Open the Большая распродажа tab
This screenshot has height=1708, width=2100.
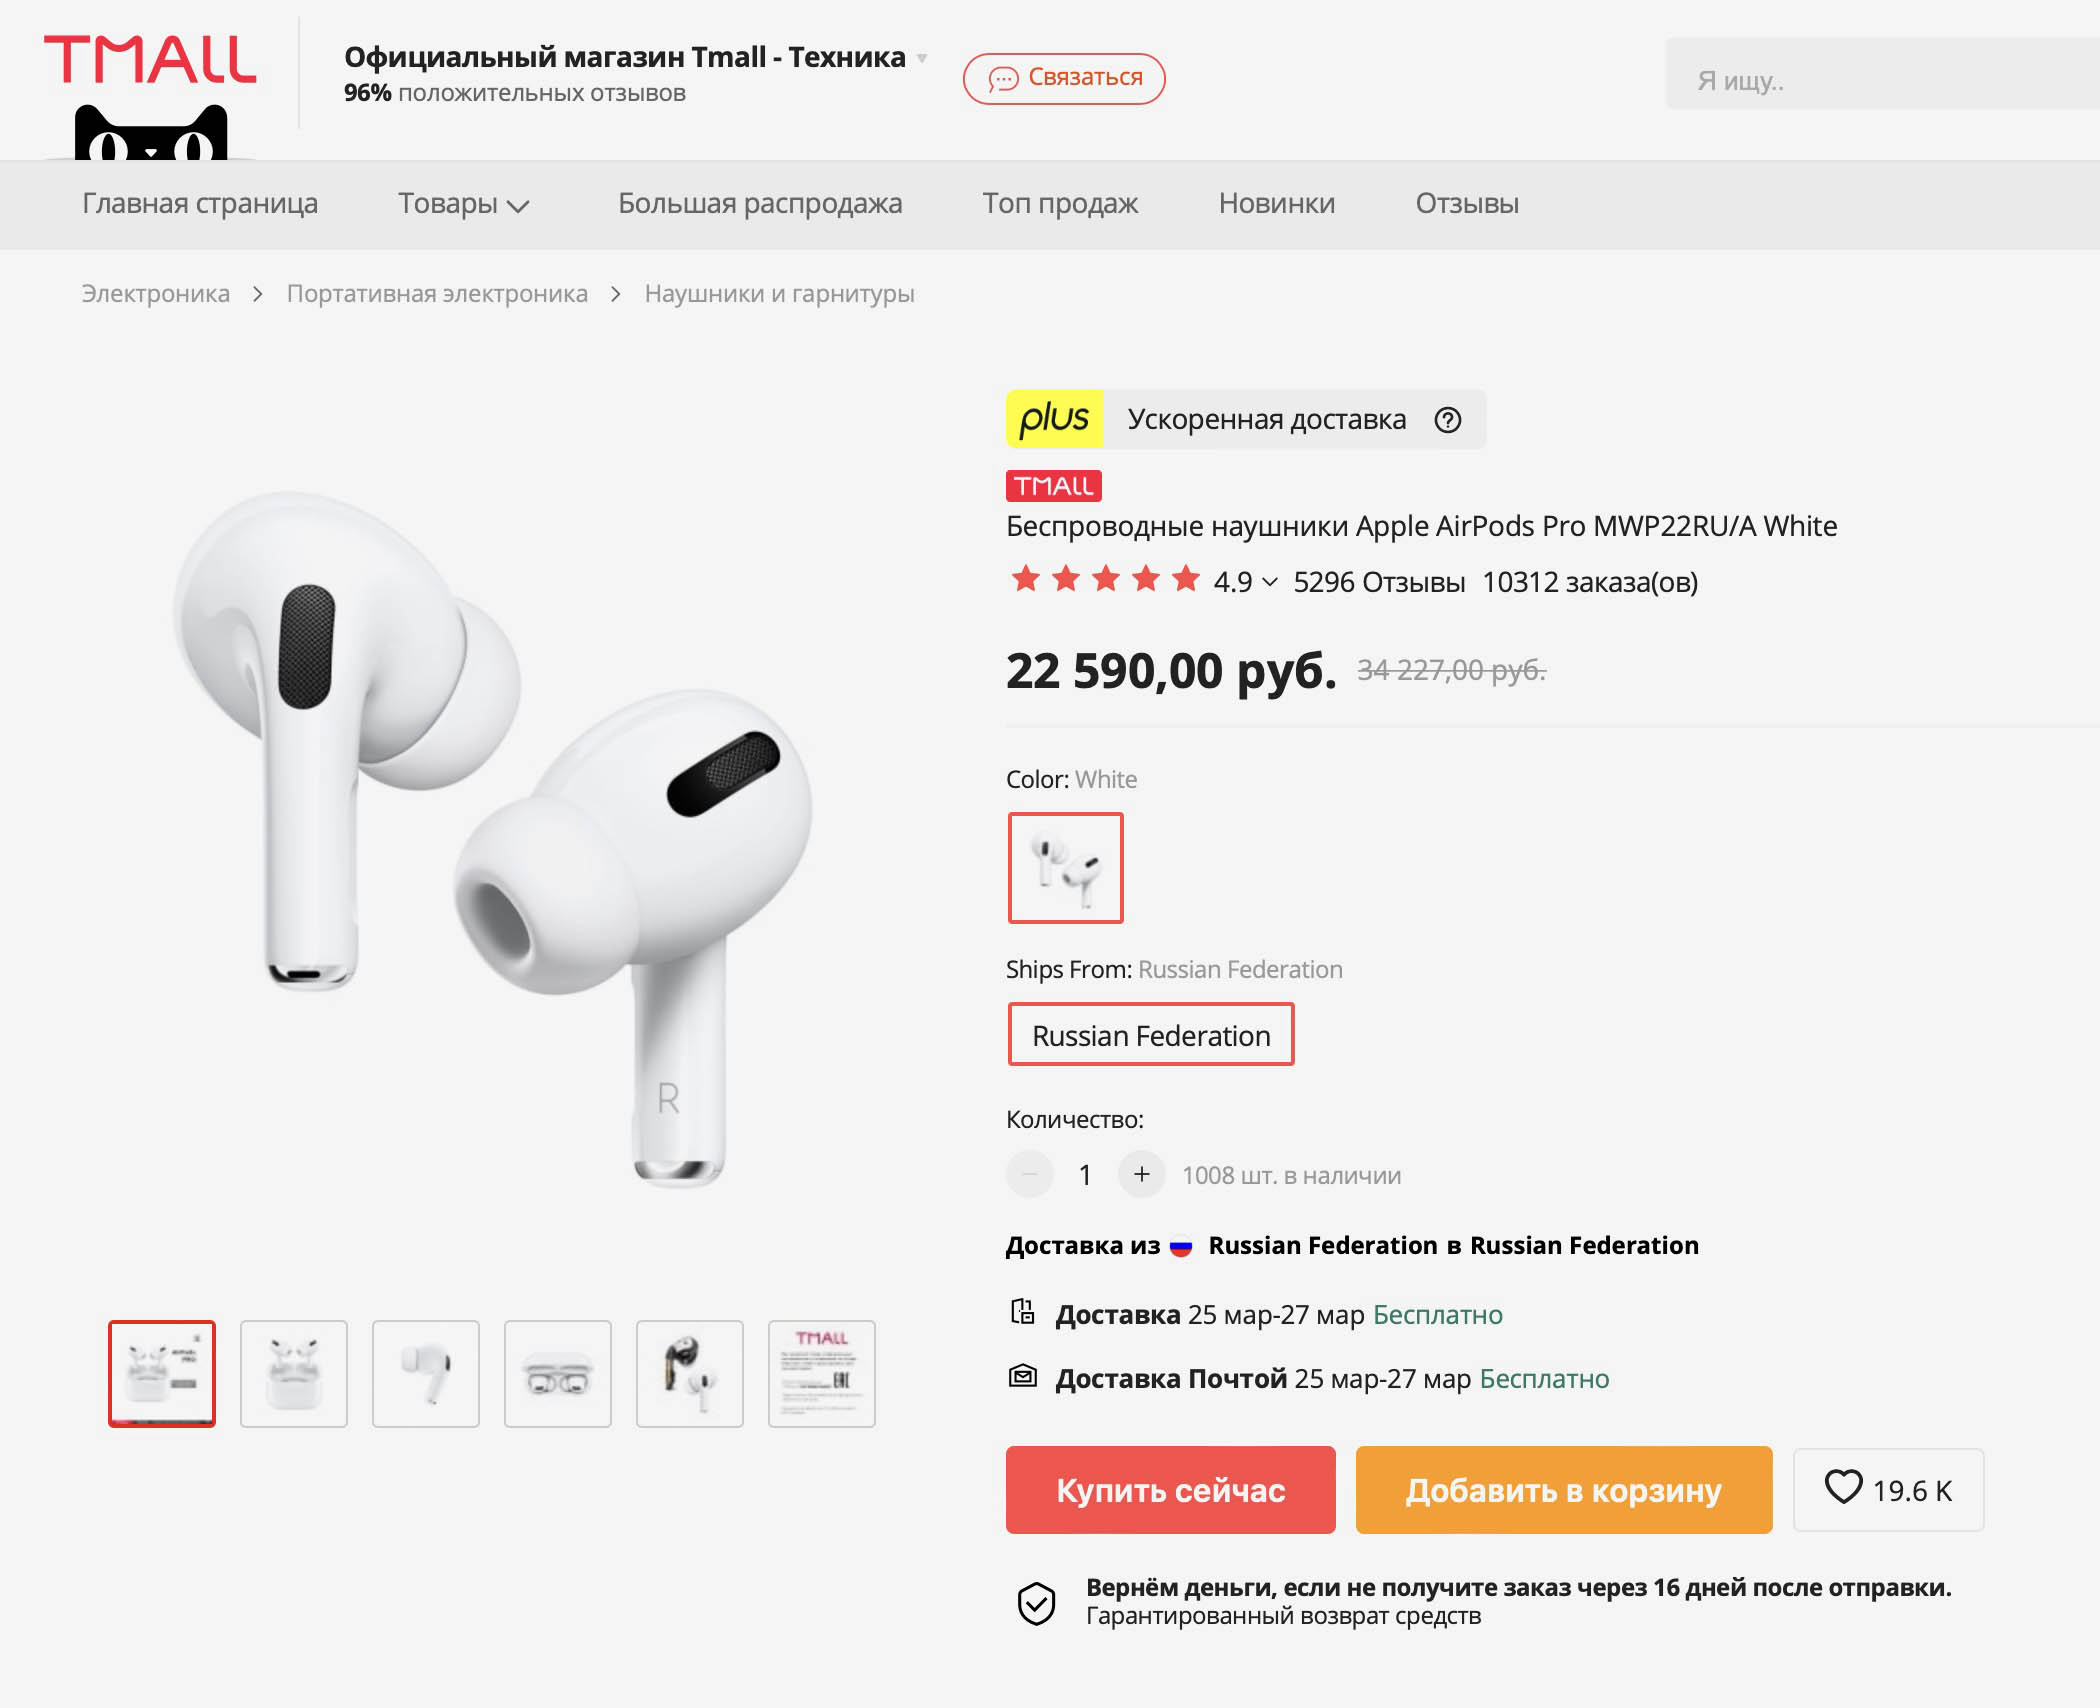759,204
